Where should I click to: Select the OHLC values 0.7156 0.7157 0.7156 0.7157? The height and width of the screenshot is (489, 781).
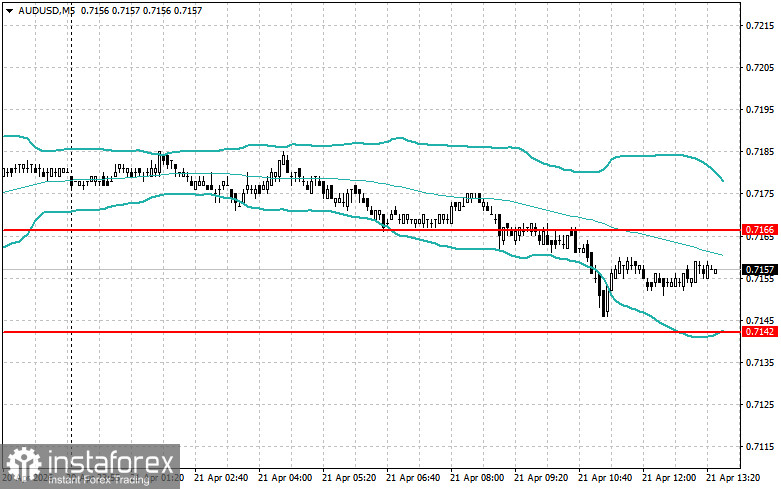[x=141, y=10]
